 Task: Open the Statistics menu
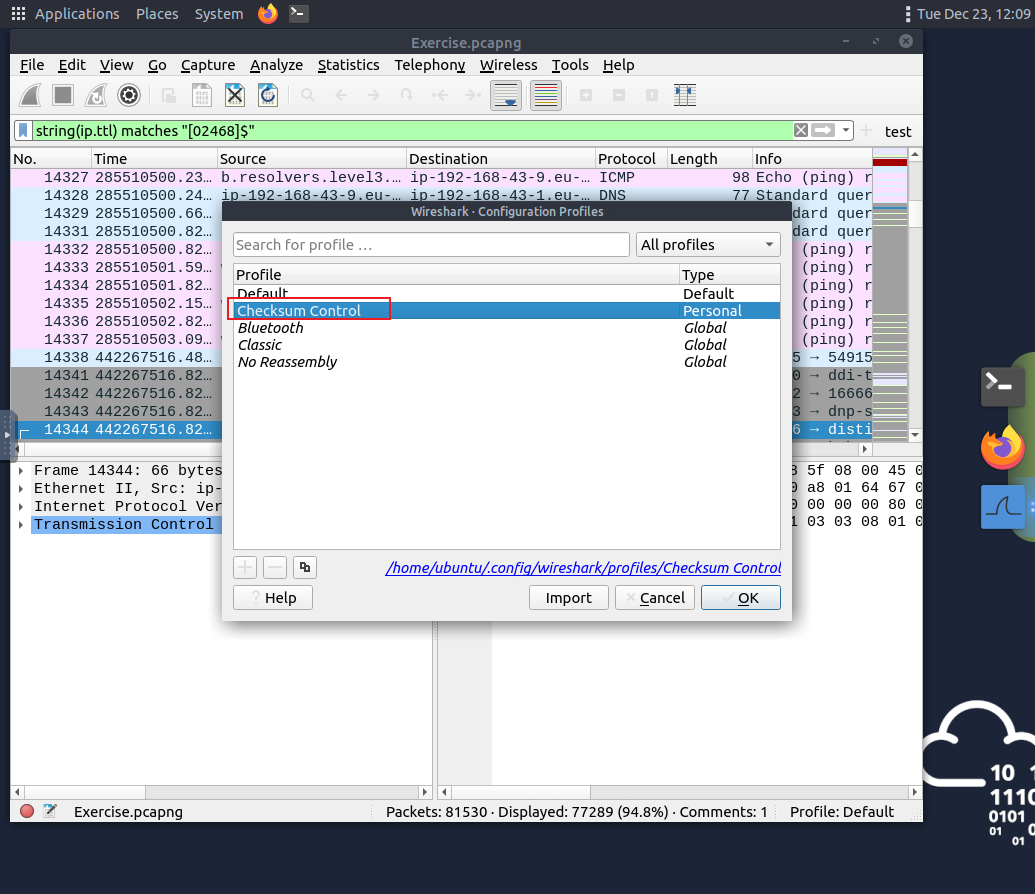pyautogui.click(x=349, y=65)
